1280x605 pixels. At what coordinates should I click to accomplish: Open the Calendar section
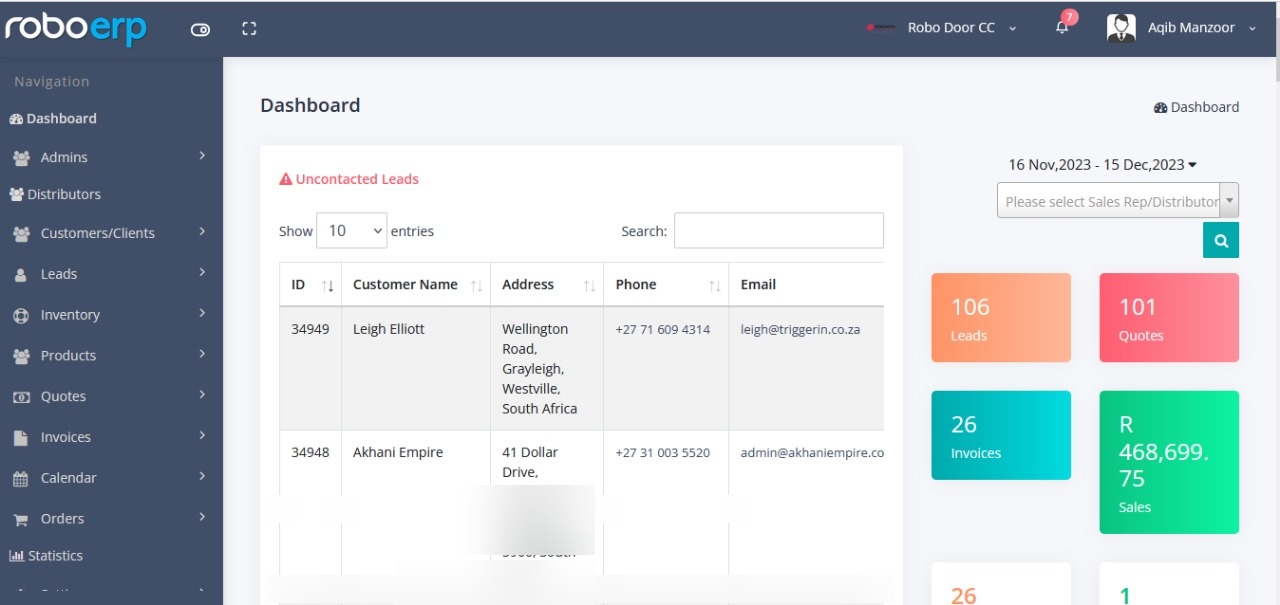(70, 477)
